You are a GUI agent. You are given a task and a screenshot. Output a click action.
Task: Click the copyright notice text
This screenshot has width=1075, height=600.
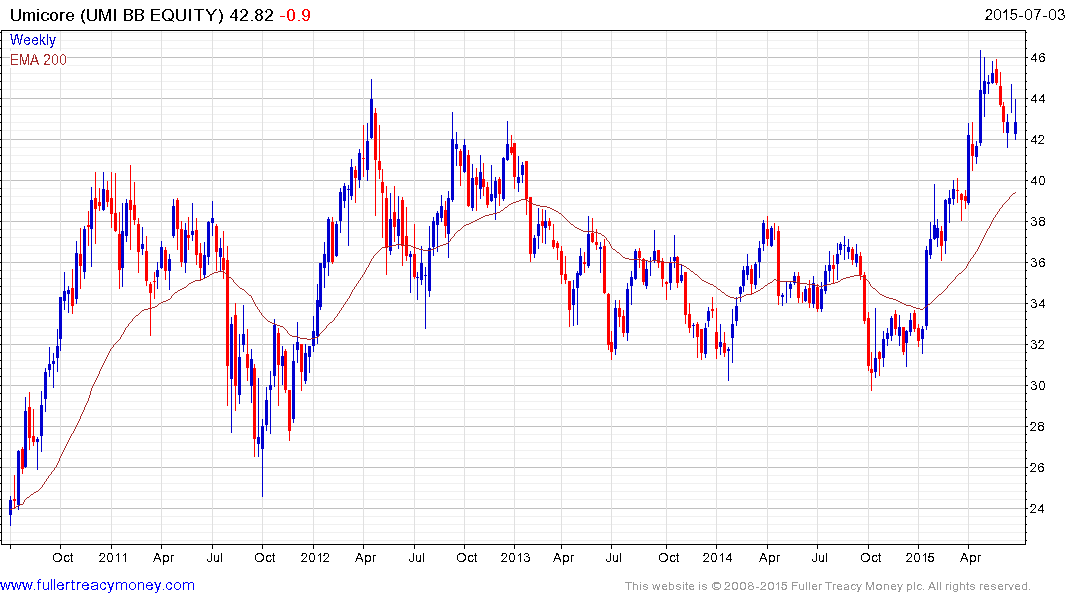click(828, 586)
